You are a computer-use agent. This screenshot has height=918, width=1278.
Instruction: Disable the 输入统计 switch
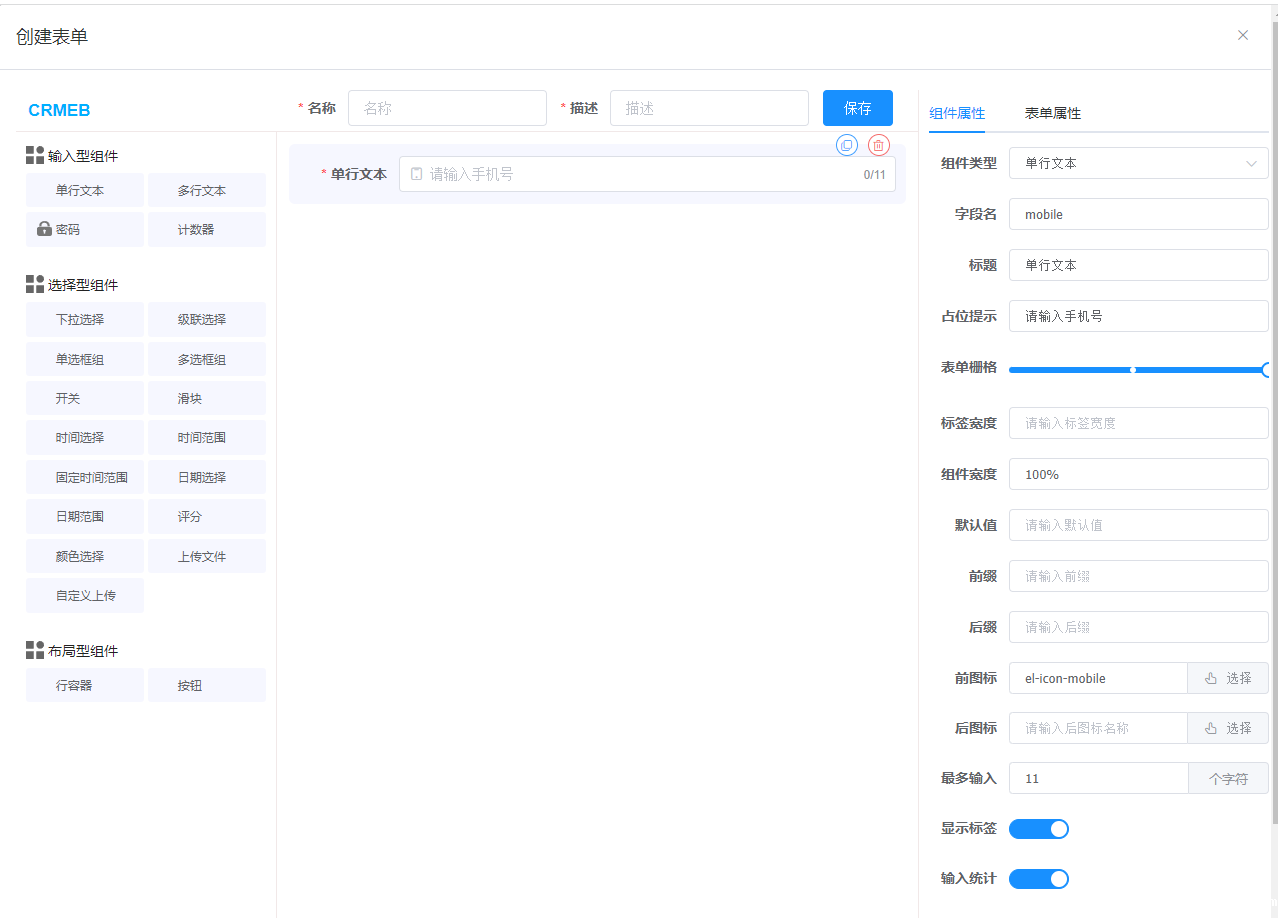point(1038,878)
